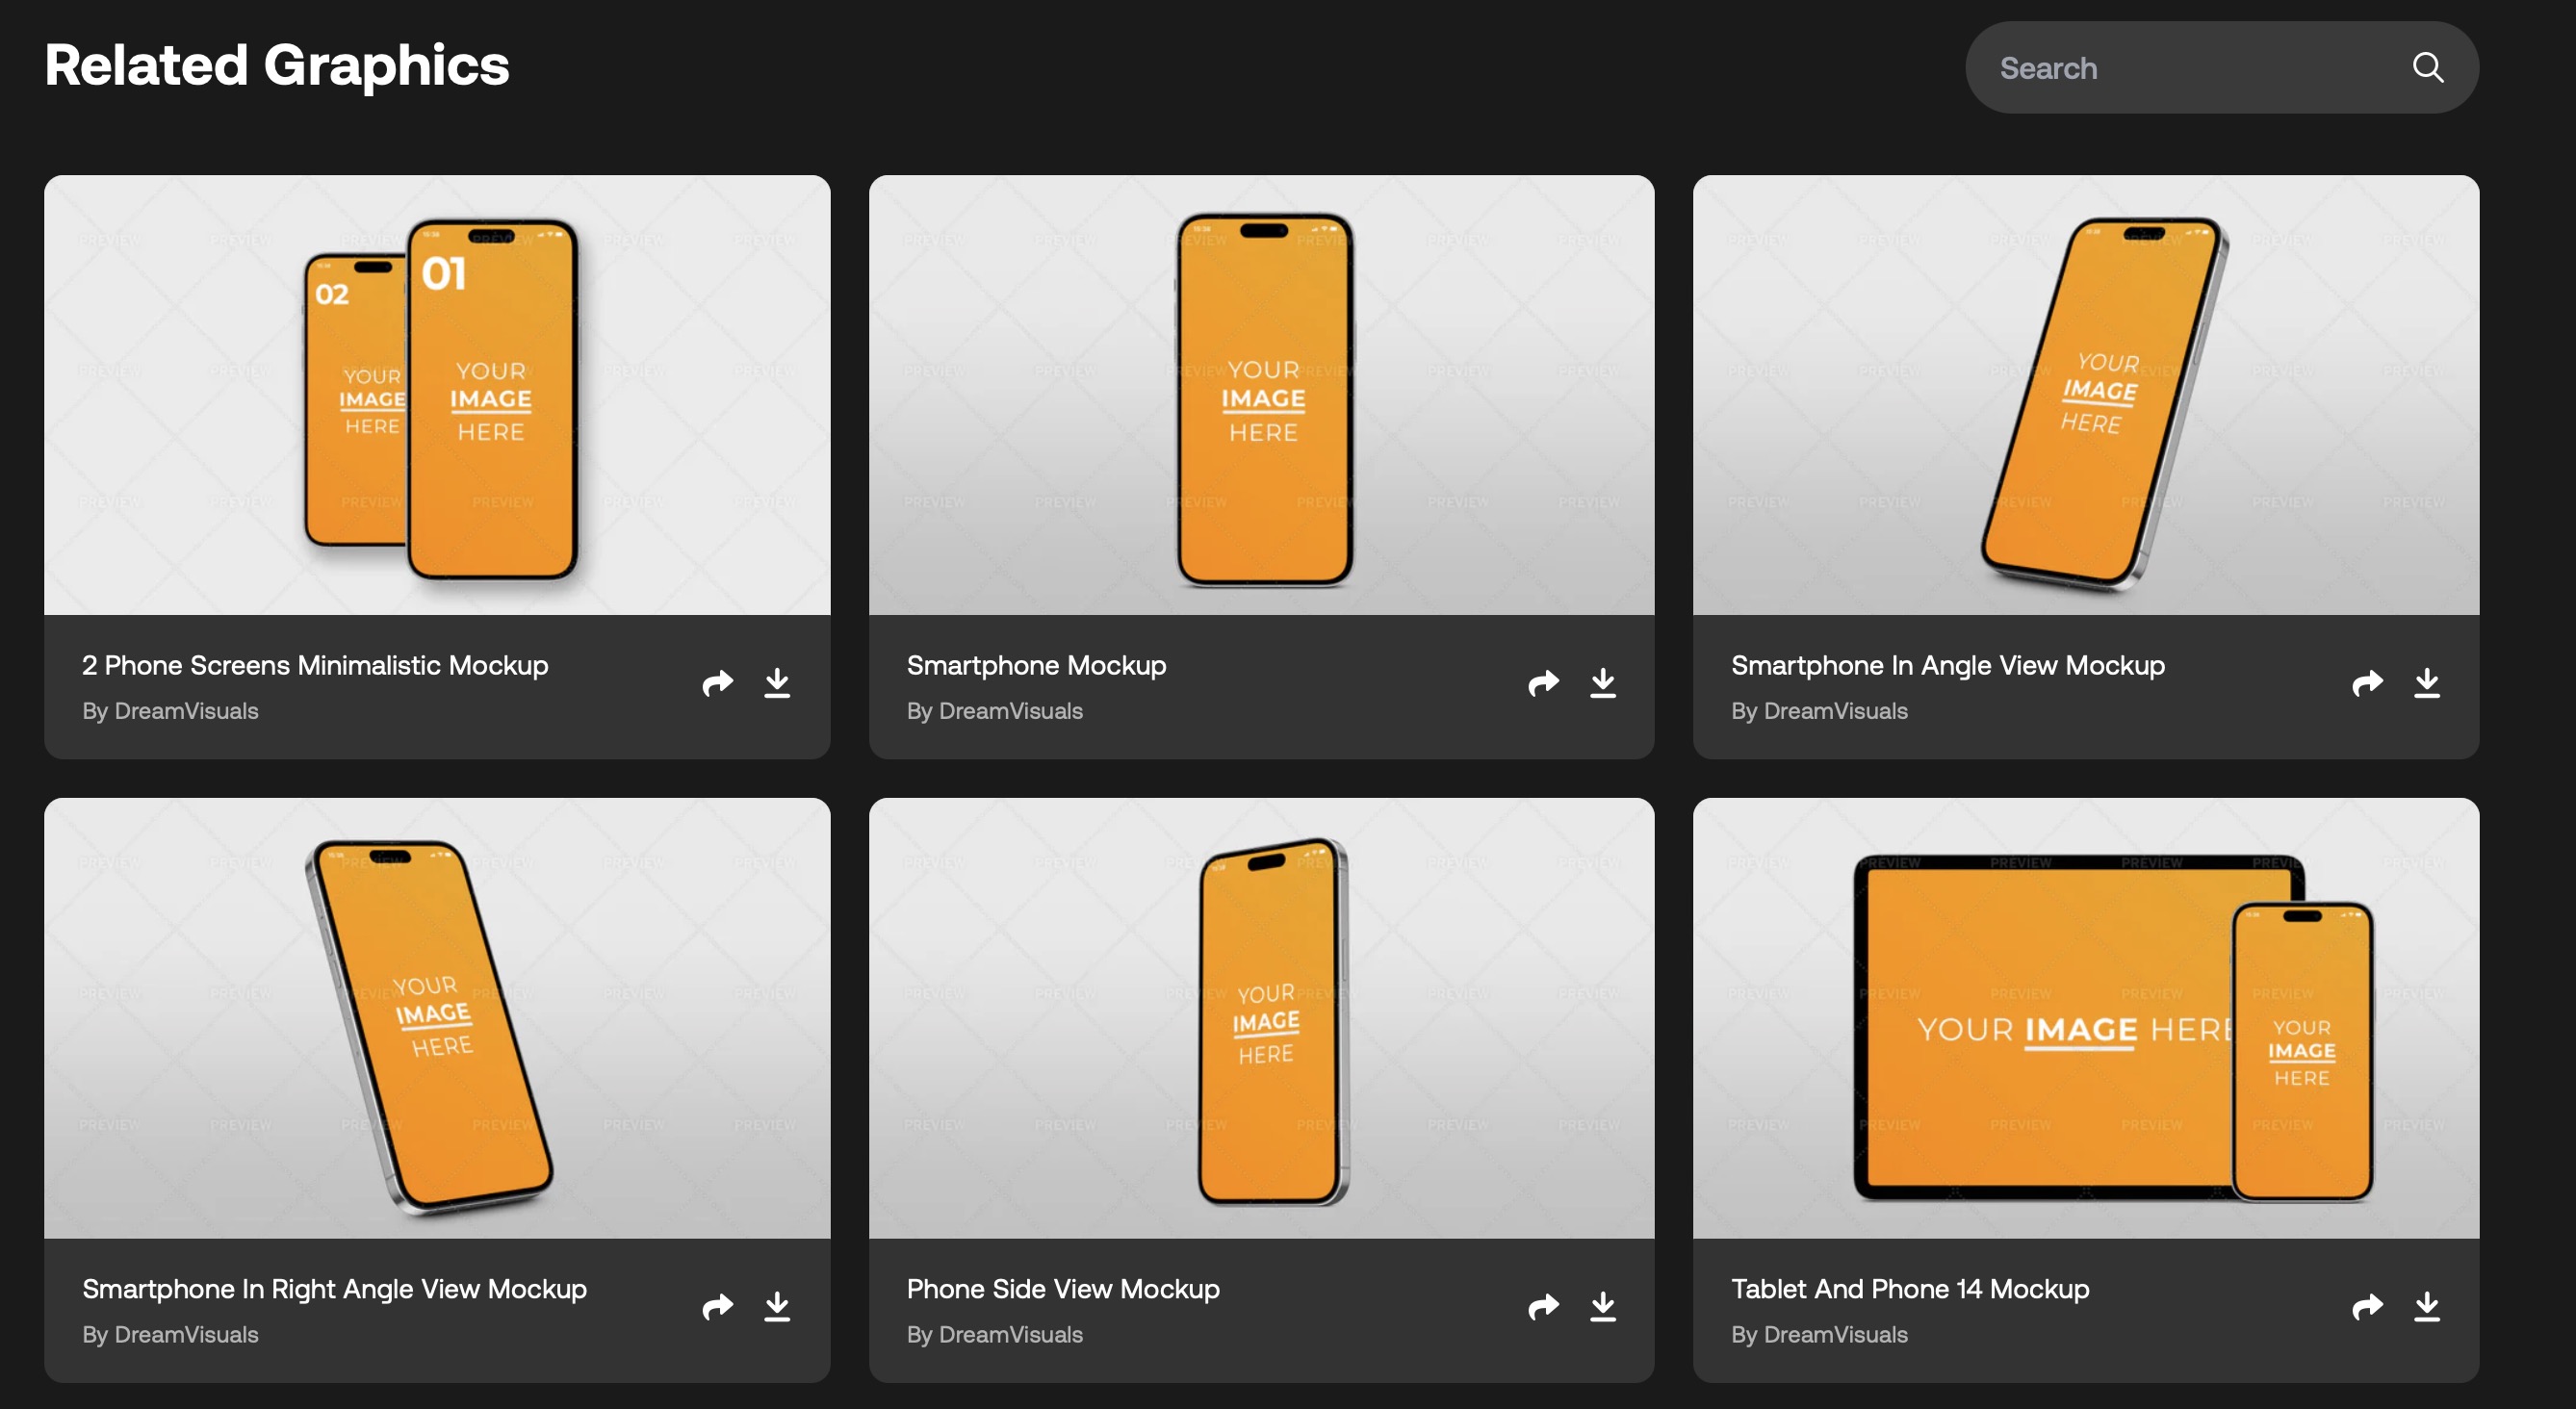Share Smartphone In Angle View Mockup
Screen dimensions: 2576x1409
2366,683
